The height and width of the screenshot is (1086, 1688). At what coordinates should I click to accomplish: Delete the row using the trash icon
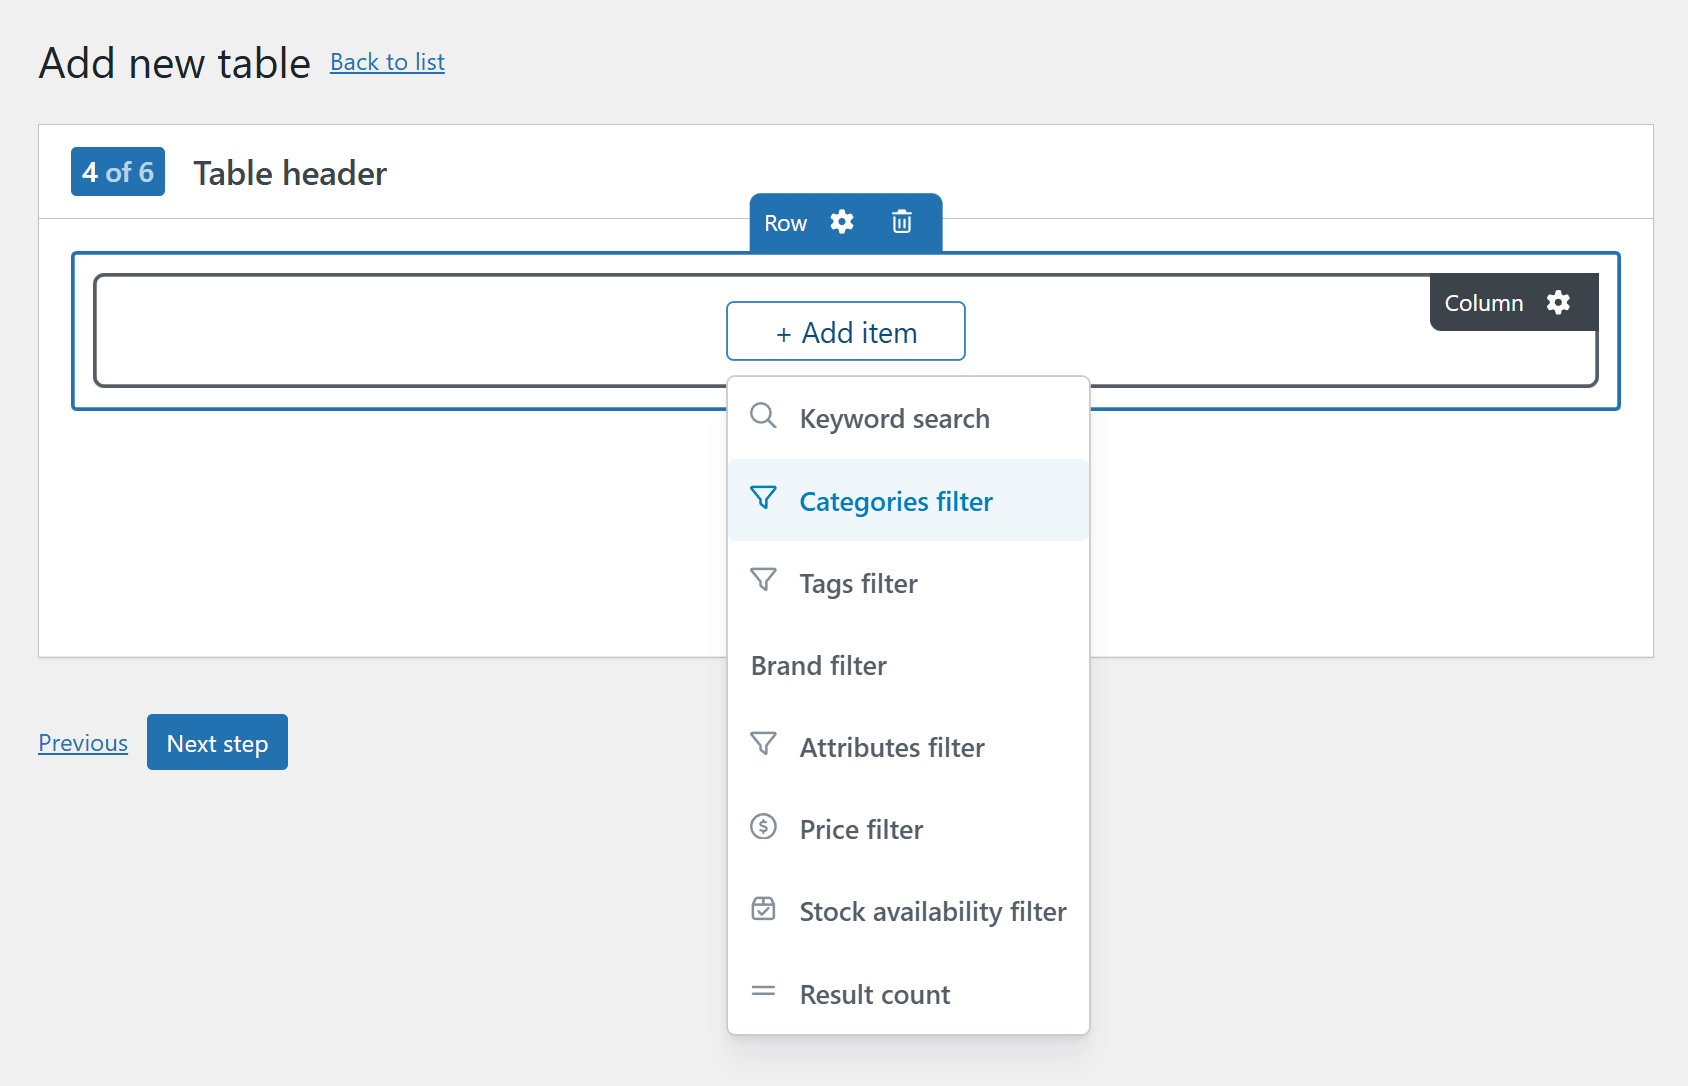[902, 222]
